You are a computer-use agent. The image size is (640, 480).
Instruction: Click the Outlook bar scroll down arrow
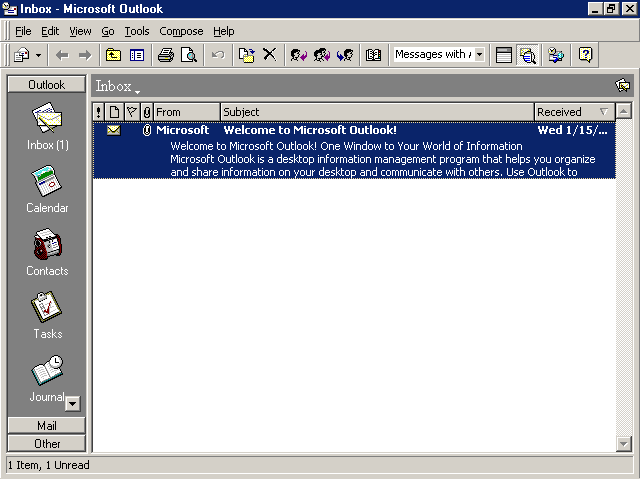[73, 404]
